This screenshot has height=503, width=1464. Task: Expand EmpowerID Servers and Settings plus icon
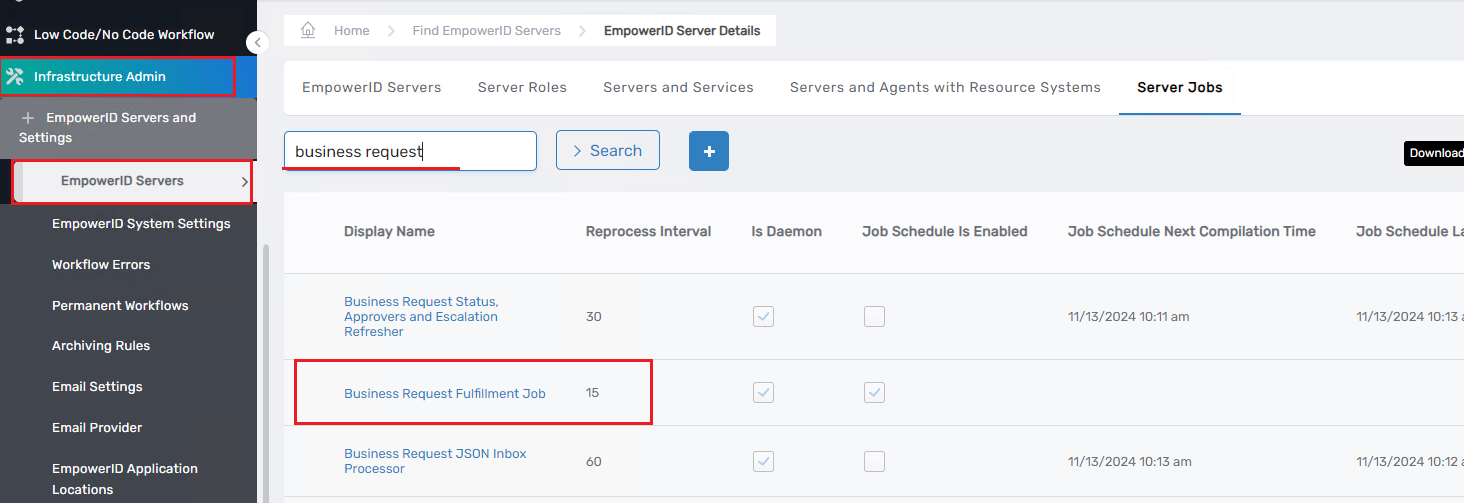coord(28,118)
